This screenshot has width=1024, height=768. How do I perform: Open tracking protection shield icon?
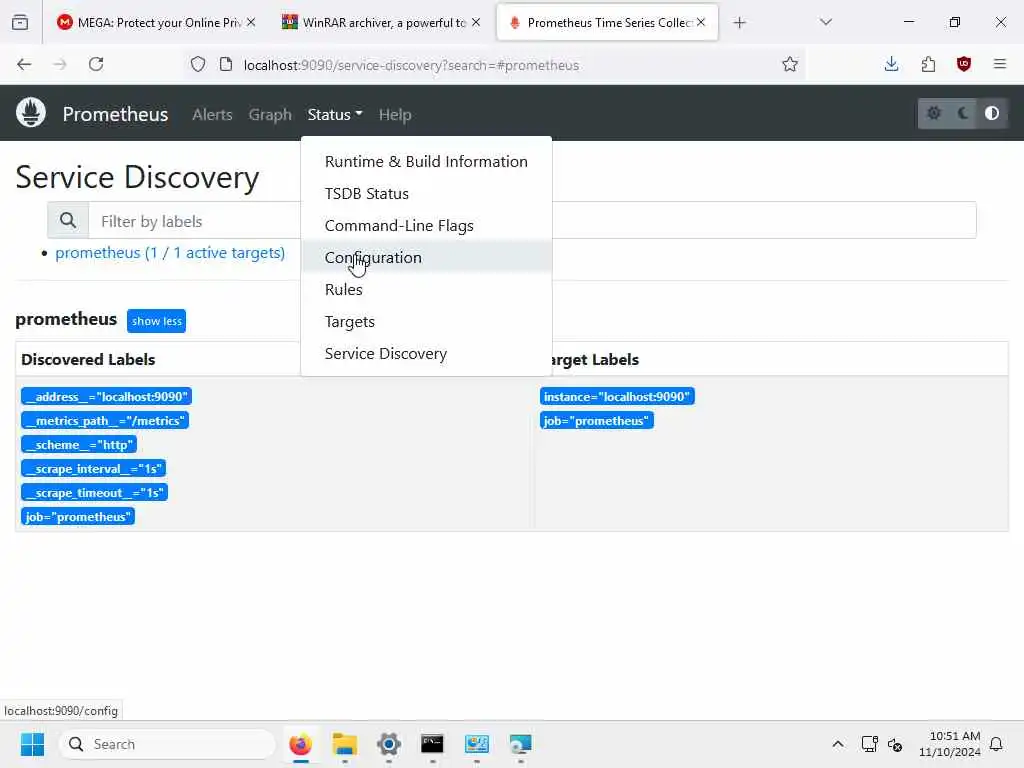[x=198, y=65]
